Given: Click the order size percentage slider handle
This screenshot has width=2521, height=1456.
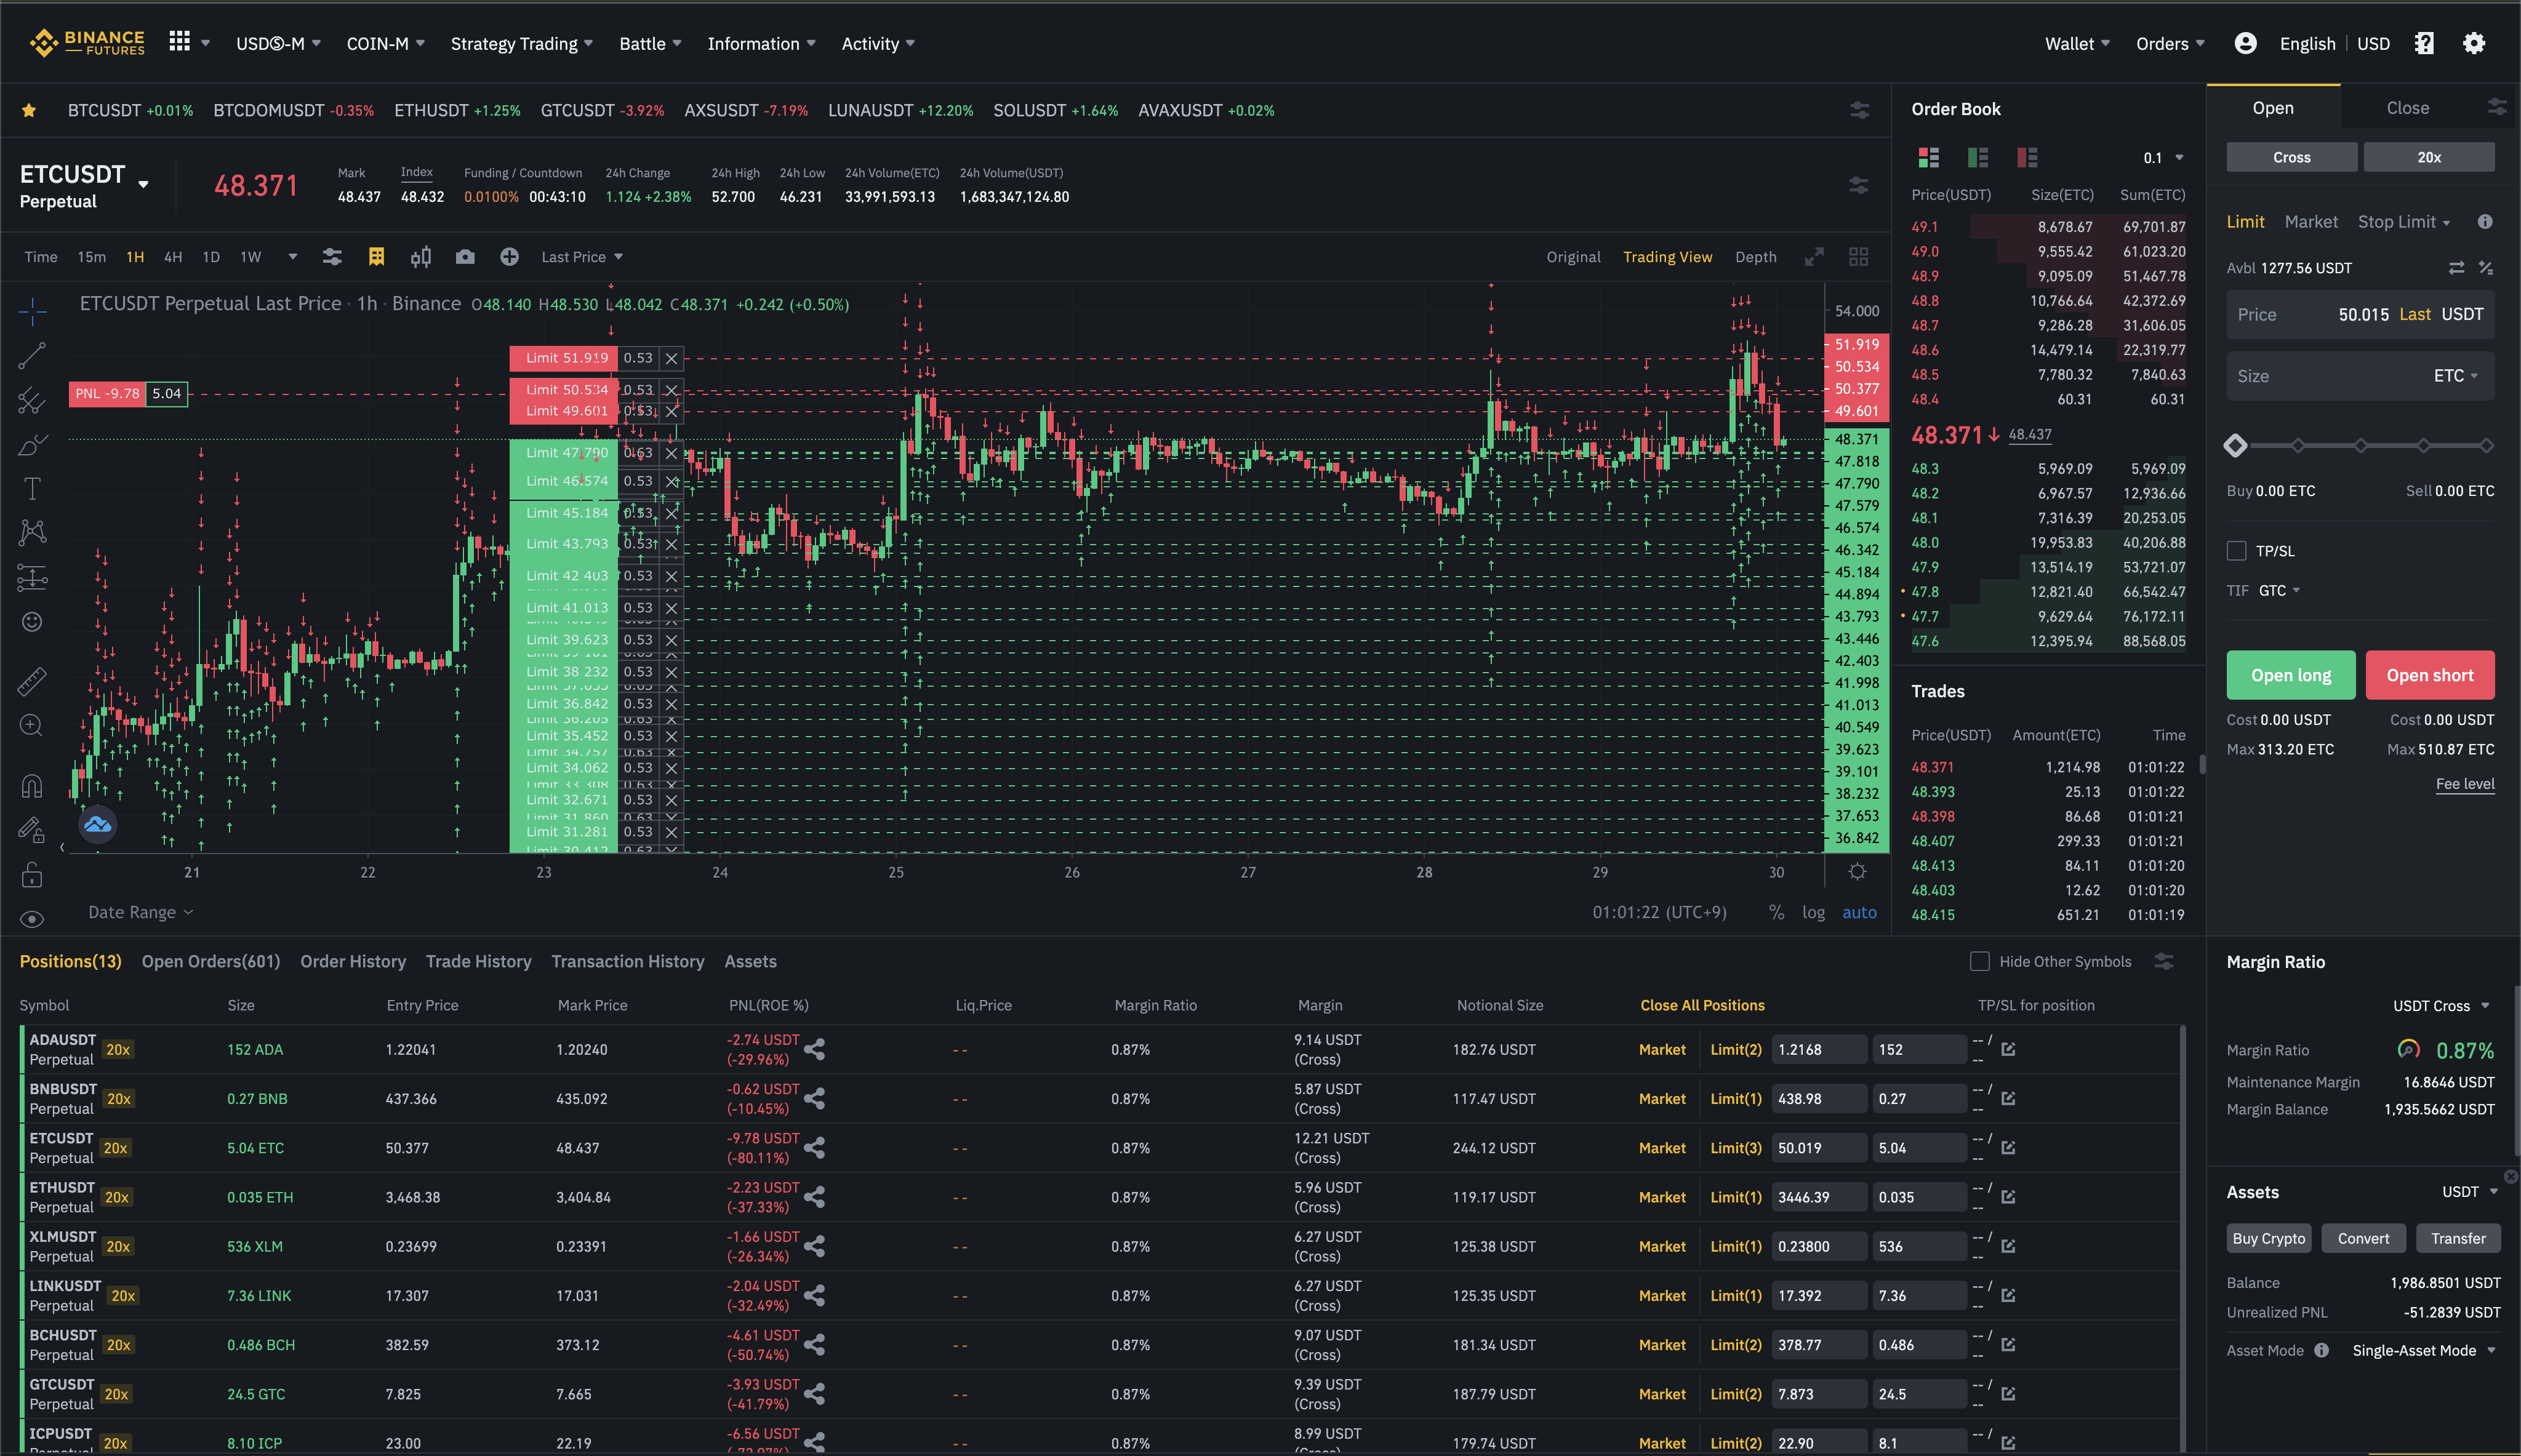Looking at the screenshot, I should coord(2236,446).
